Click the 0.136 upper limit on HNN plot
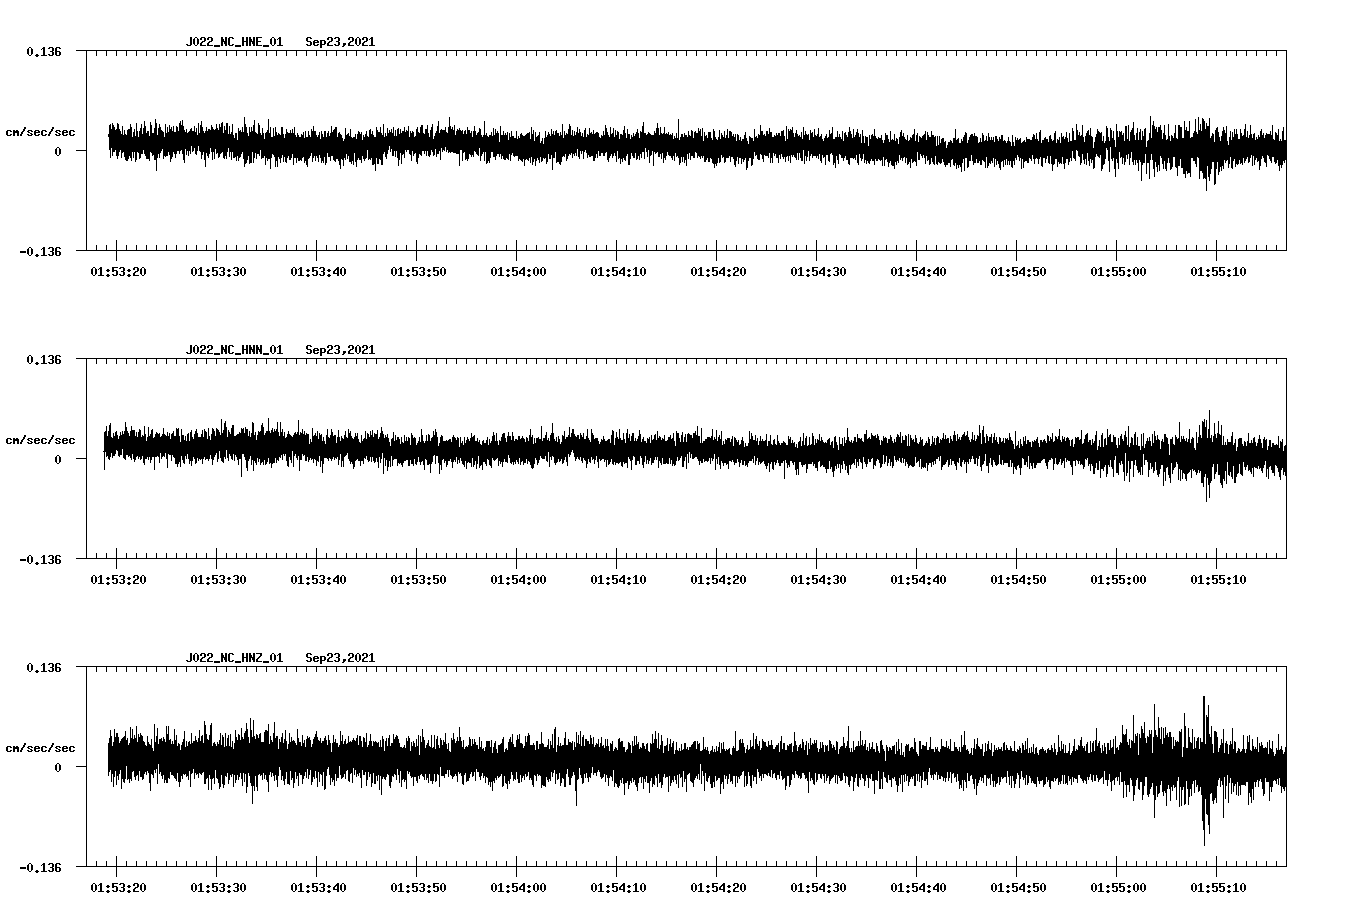This screenshot has width=1358, height=924. coord(43,359)
